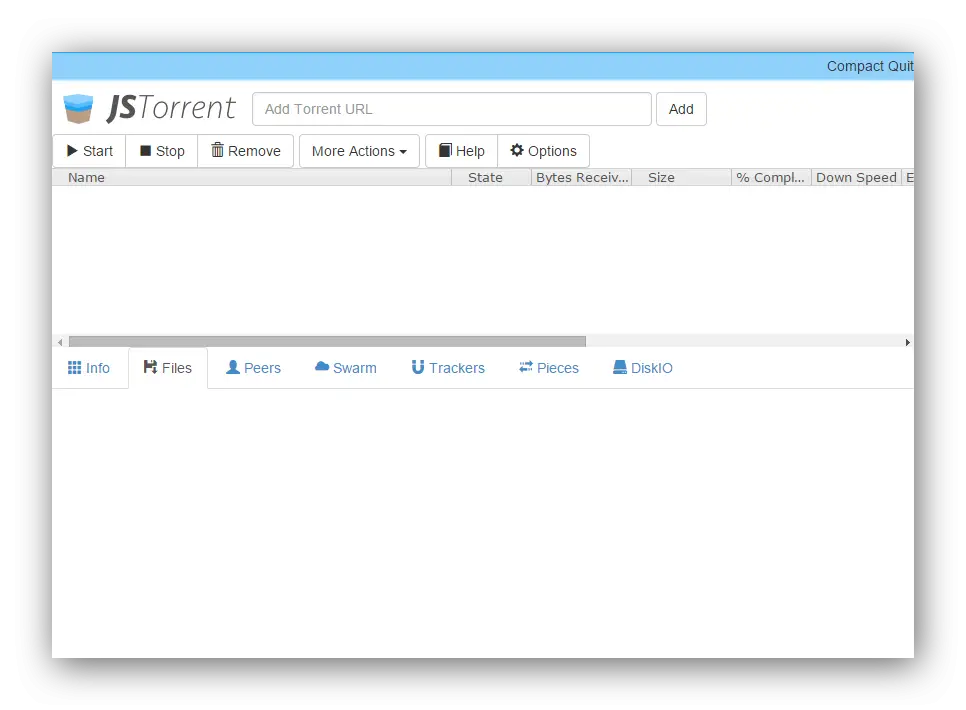Click the Trackers magnet icon

tap(418, 367)
